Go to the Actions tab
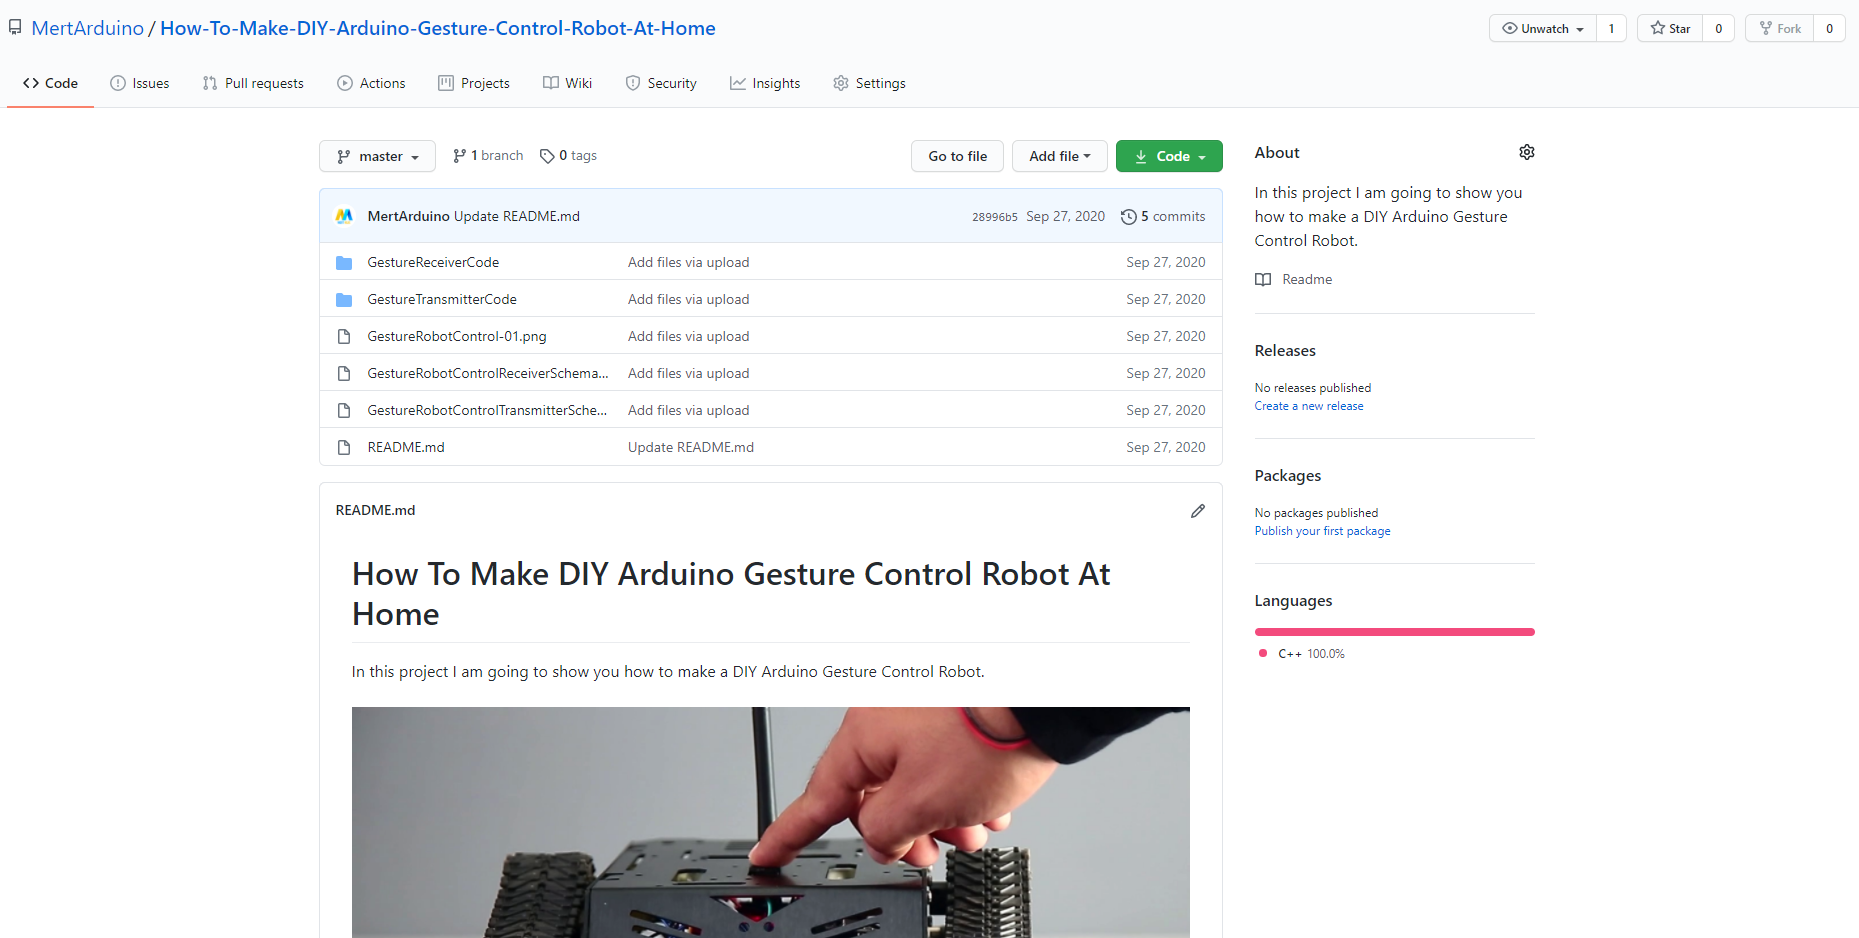Screen dimensions: 1859x938 (371, 83)
